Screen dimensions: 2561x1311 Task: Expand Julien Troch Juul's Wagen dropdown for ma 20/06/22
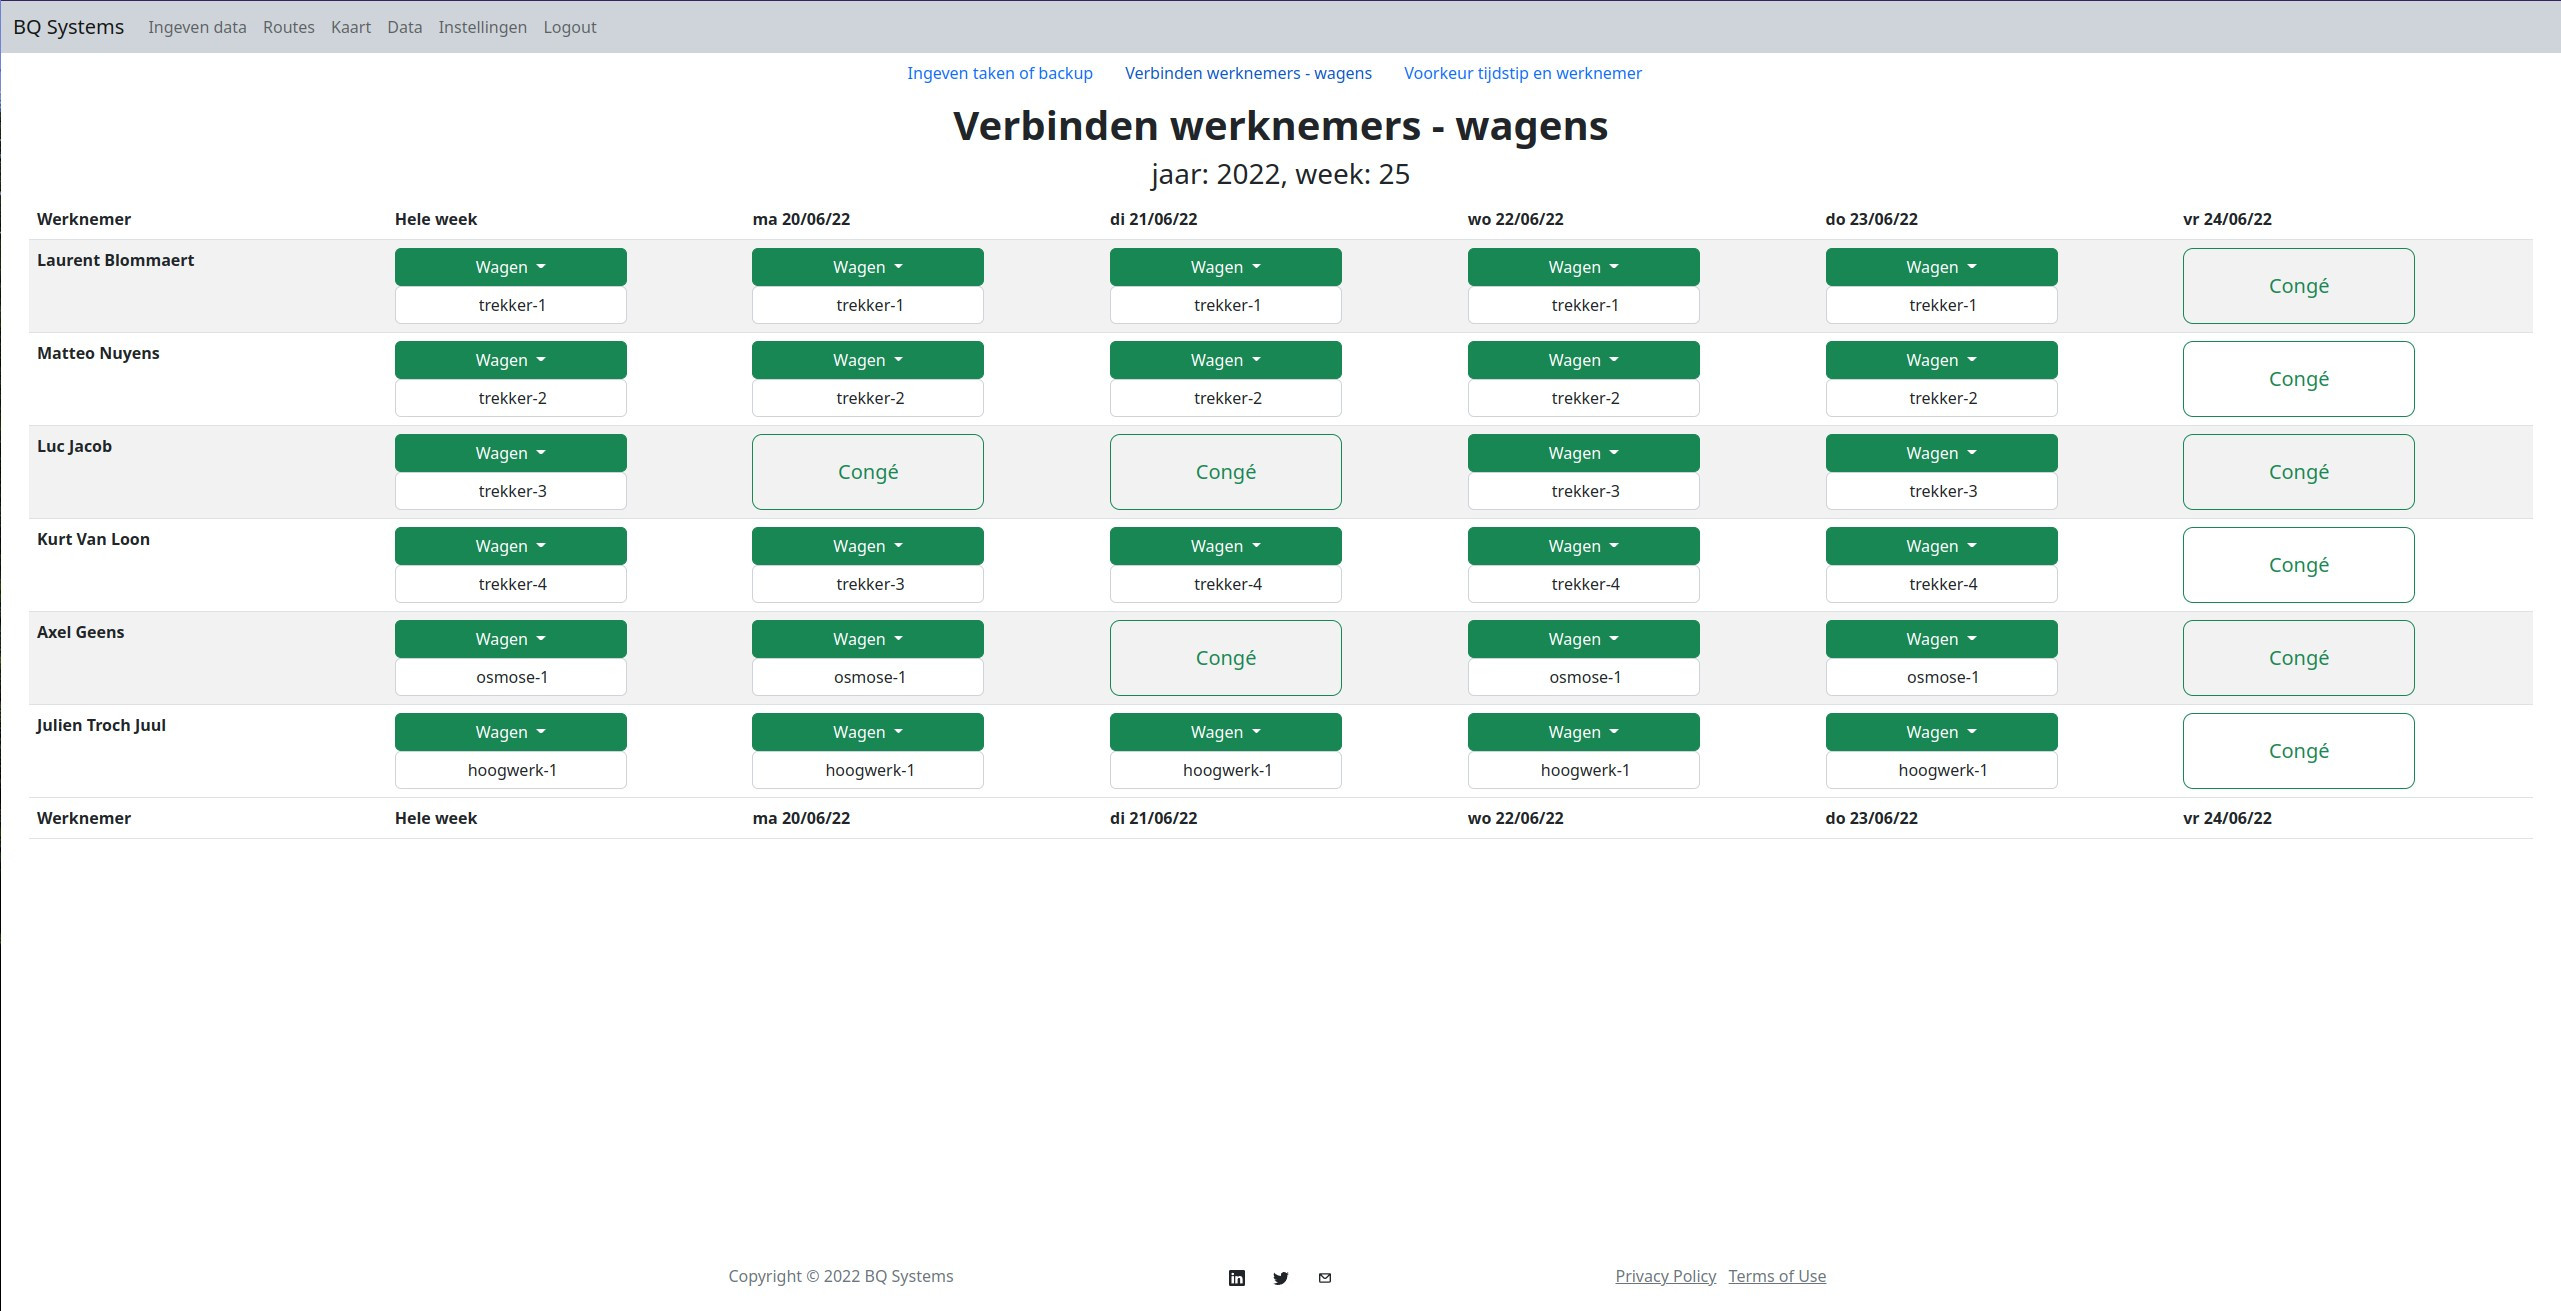(868, 732)
